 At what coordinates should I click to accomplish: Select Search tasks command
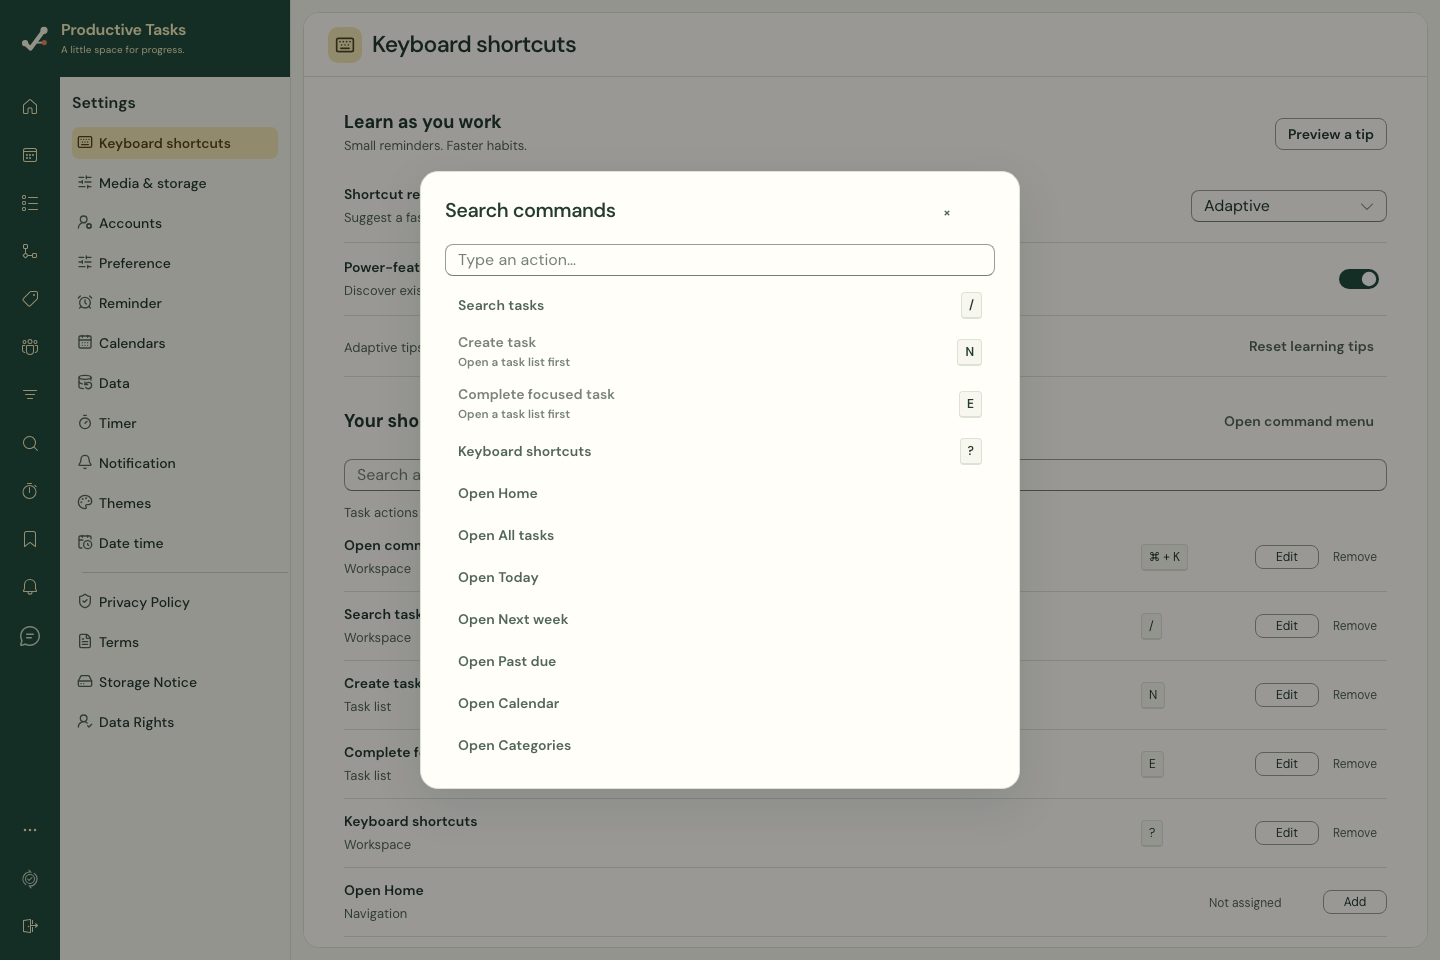(720, 305)
